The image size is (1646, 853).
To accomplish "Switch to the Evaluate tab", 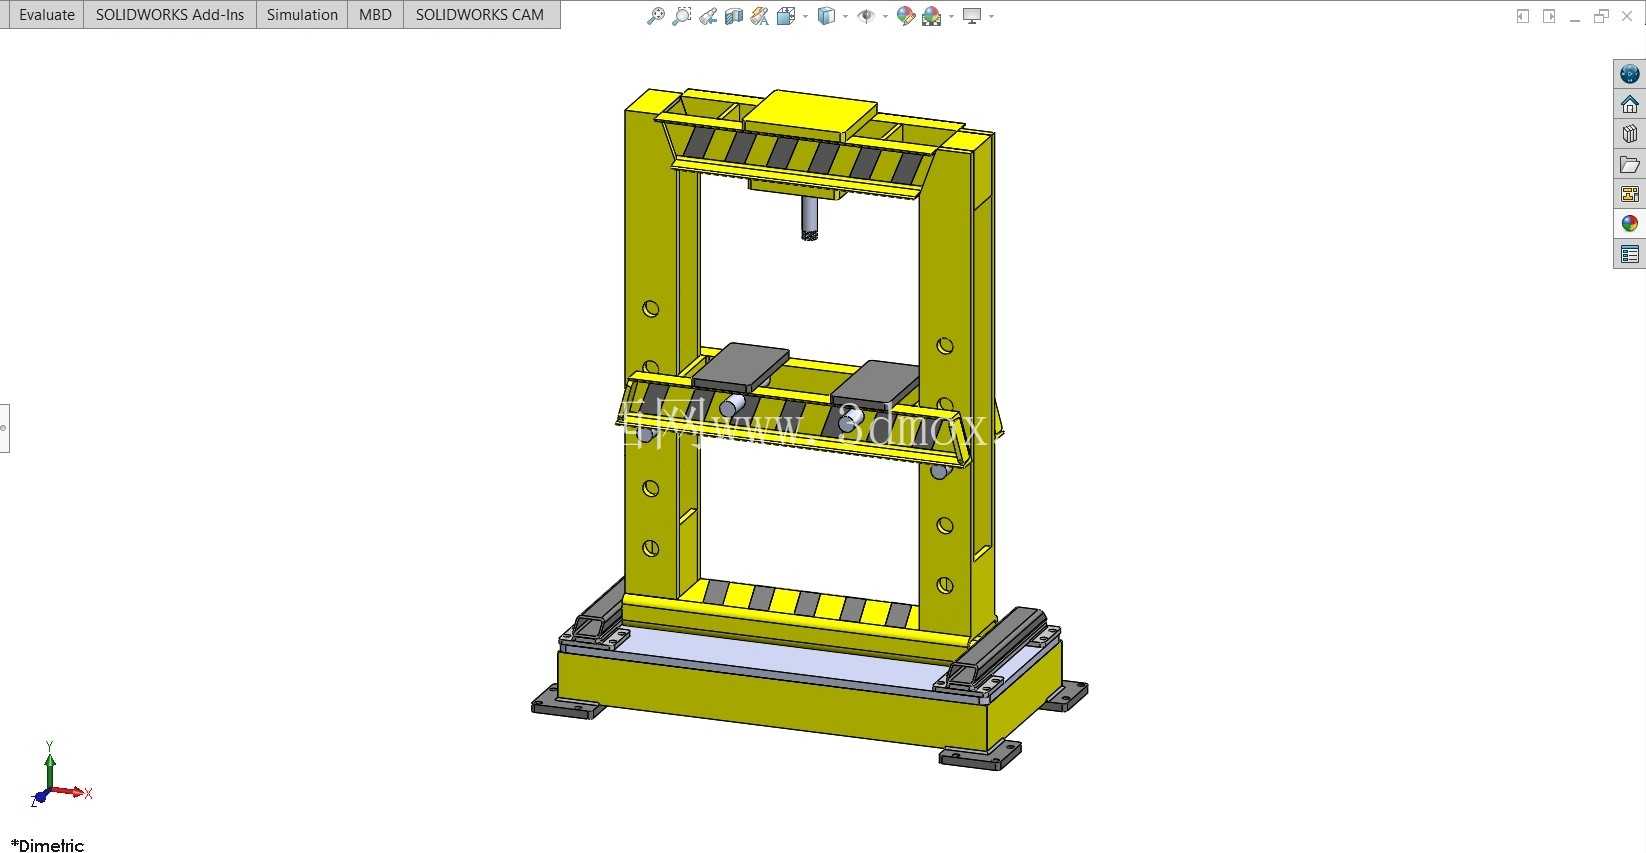I will 47,15.
